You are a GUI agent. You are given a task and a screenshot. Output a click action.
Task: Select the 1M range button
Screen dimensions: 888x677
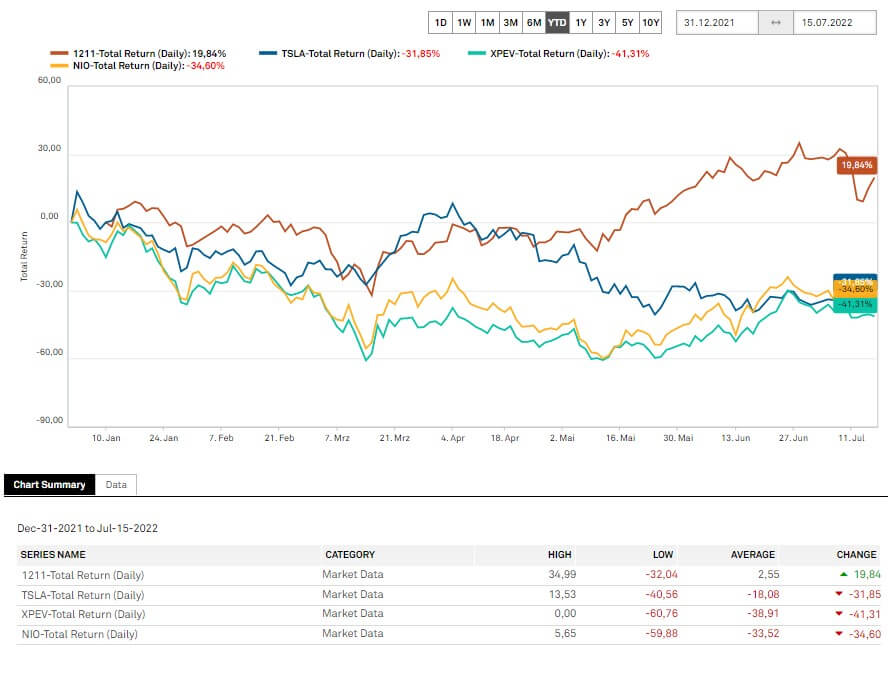tap(487, 22)
